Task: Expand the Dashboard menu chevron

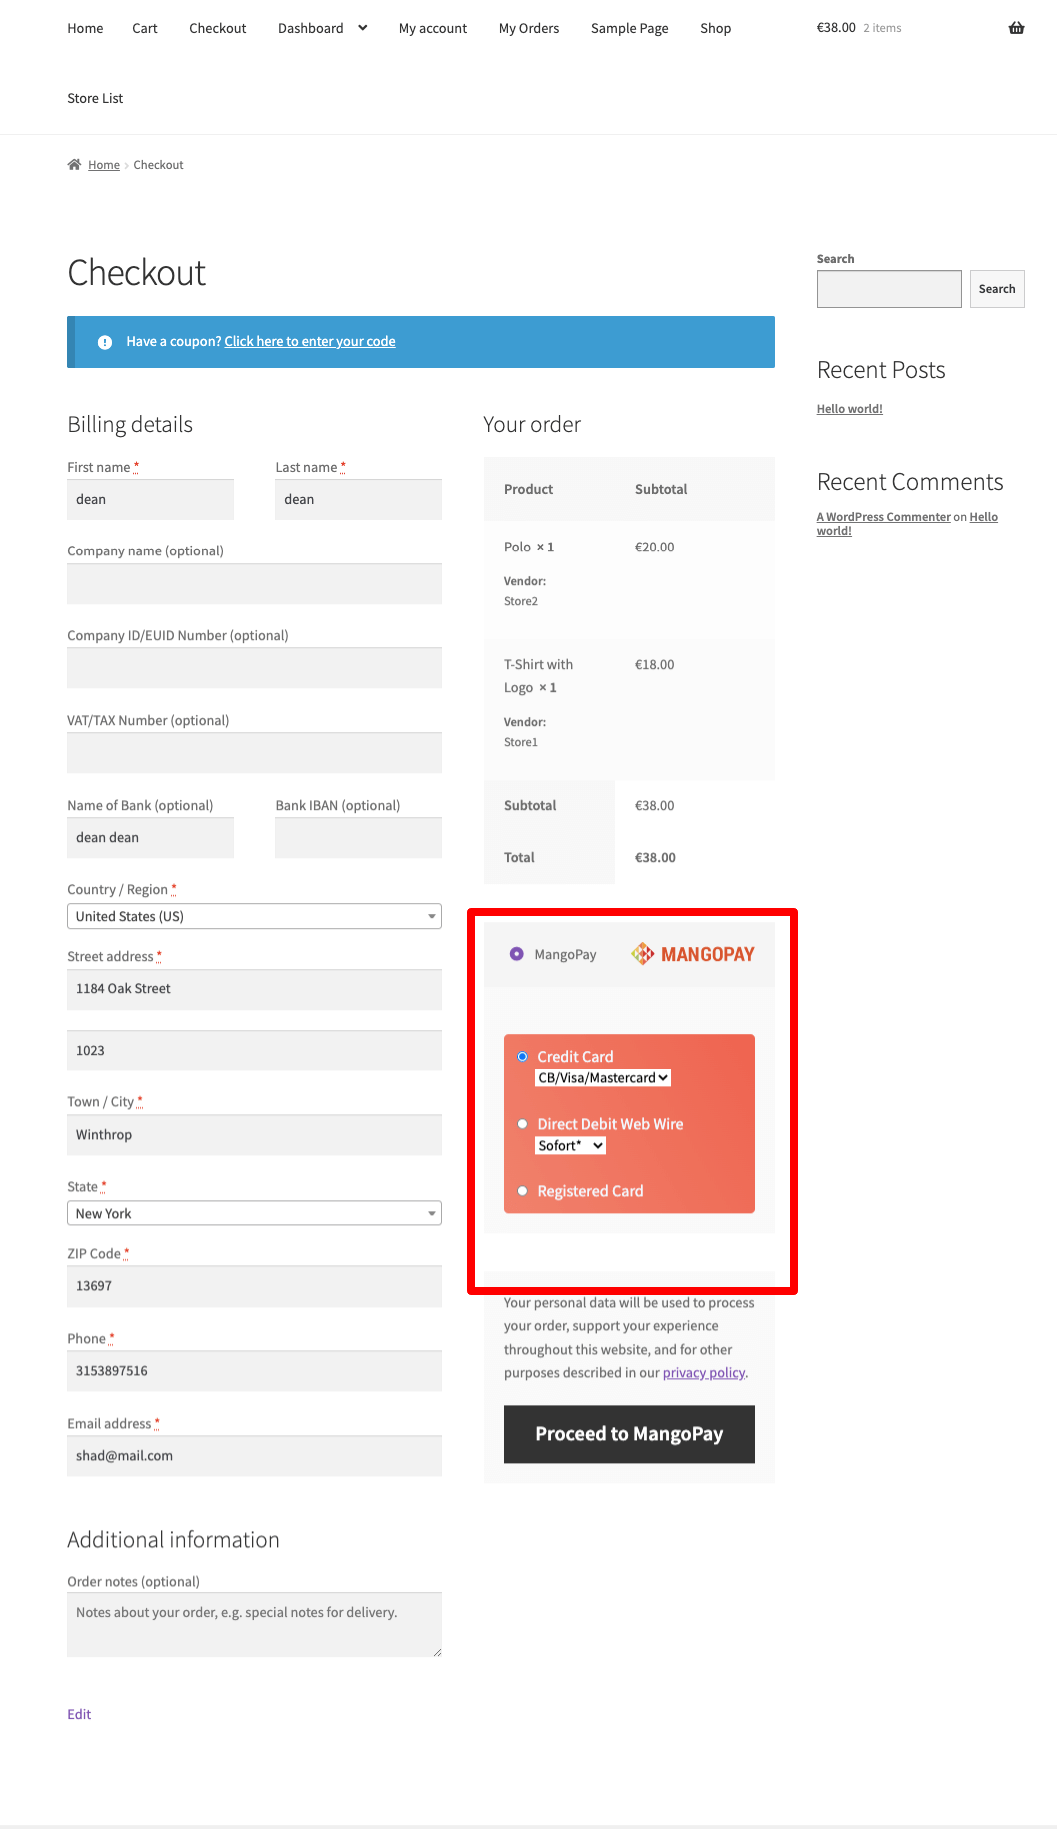Action: pyautogui.click(x=362, y=28)
